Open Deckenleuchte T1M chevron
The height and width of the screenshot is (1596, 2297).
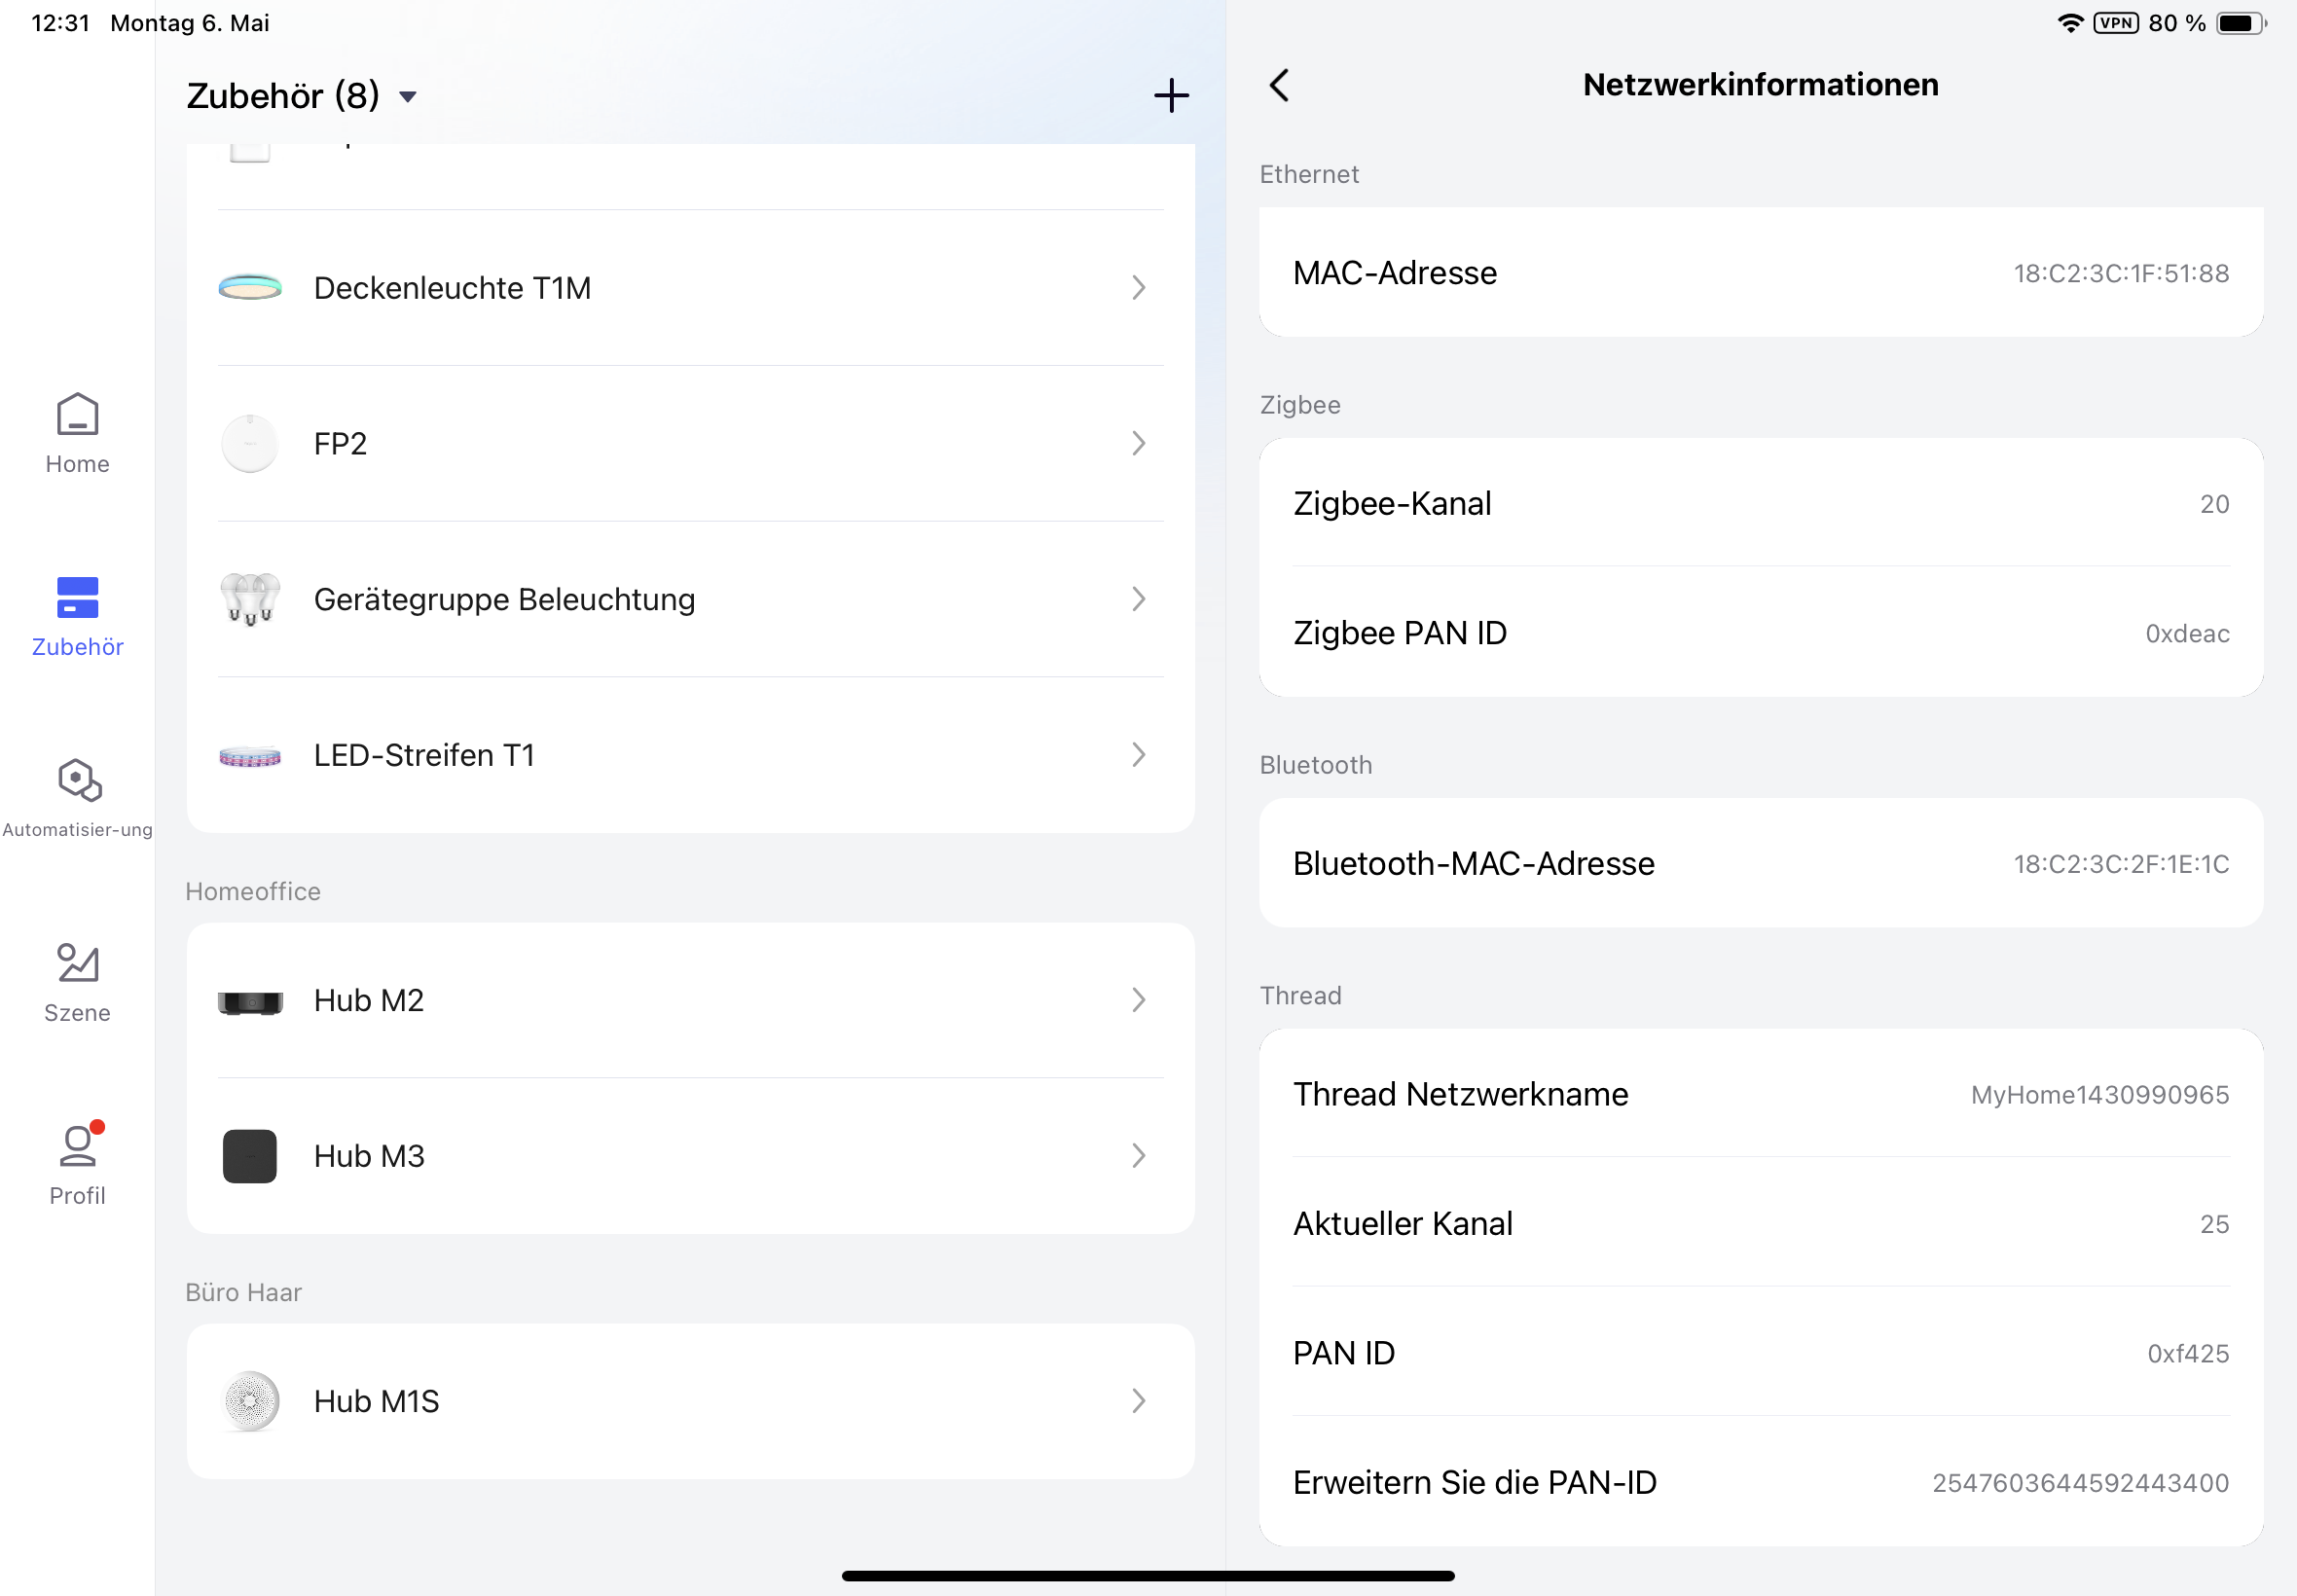pyautogui.click(x=1138, y=288)
